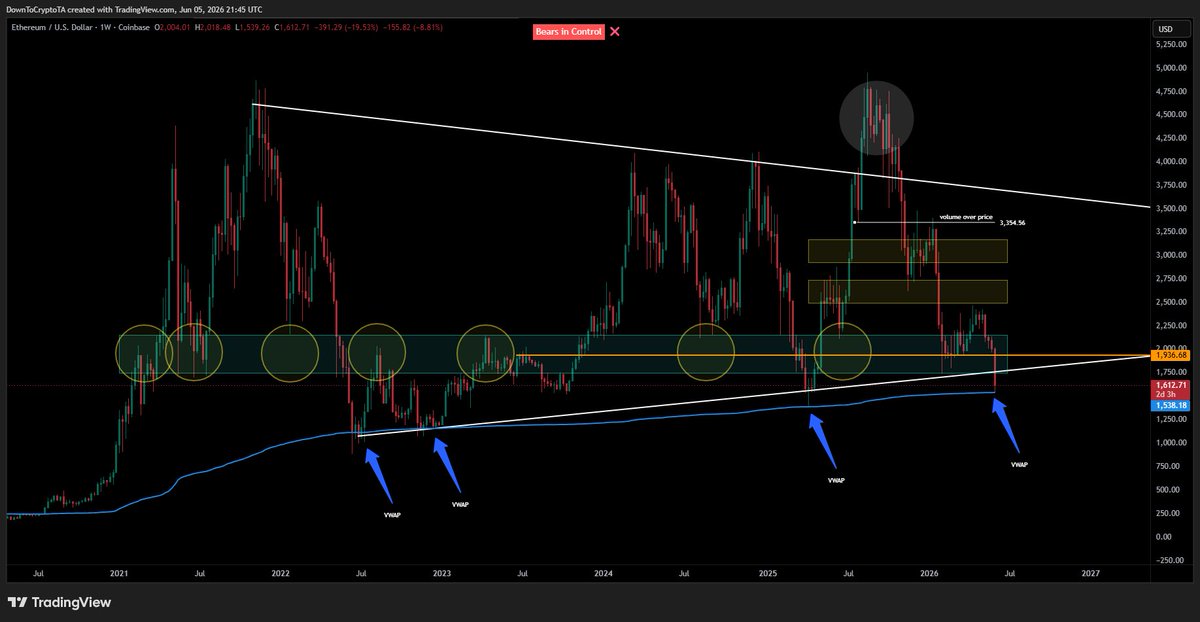1200x622 pixels.
Task: Click the 2,500.00 price axis label
Action: pyautogui.click(x=1171, y=302)
